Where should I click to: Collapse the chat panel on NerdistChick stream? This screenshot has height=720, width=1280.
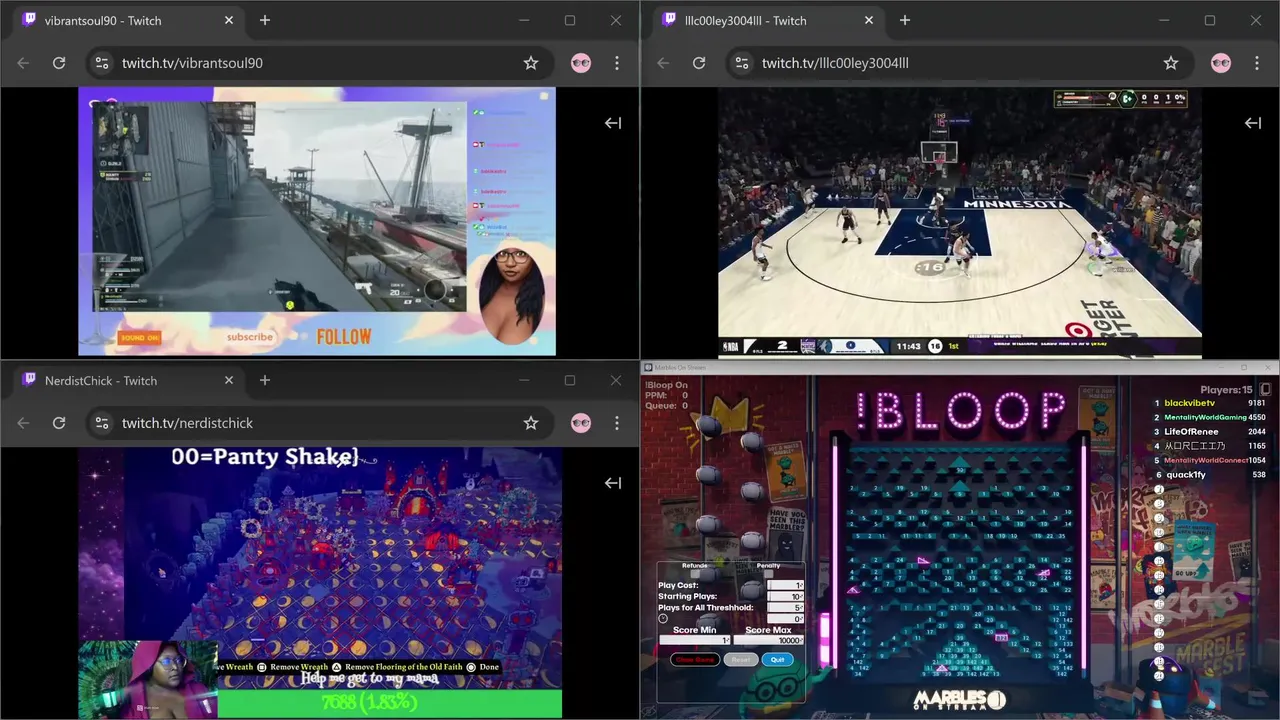(613, 483)
